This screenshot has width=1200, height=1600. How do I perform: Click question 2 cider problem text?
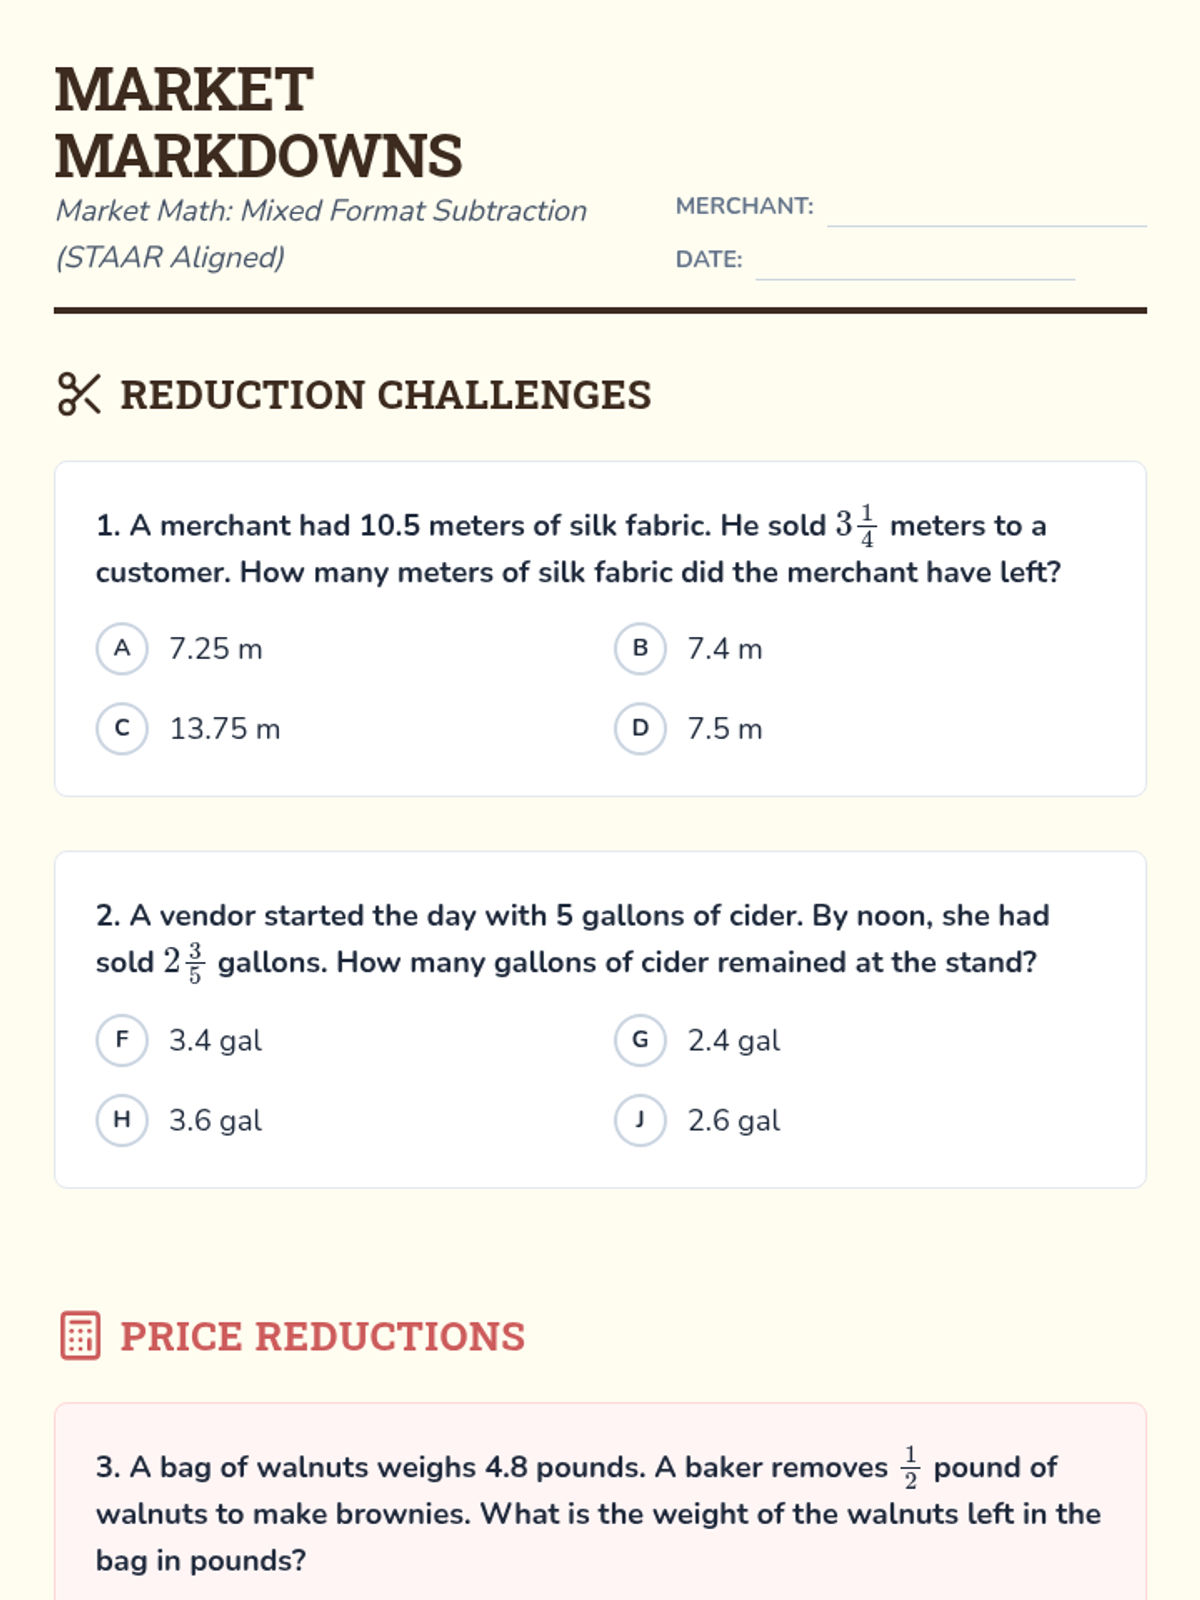click(572, 939)
